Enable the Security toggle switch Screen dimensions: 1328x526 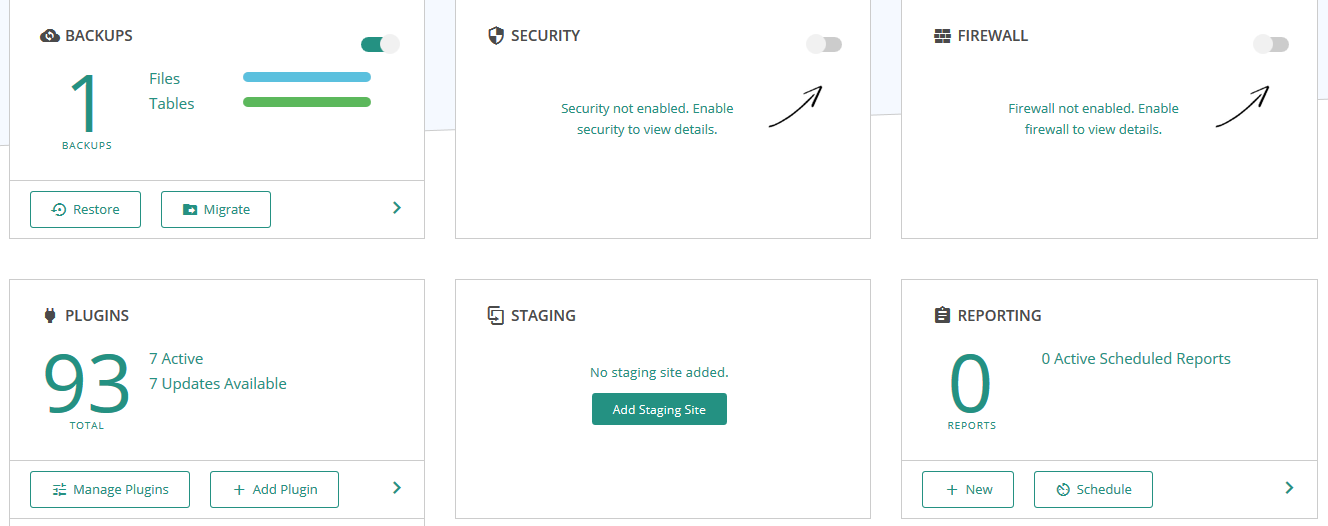[x=824, y=44]
